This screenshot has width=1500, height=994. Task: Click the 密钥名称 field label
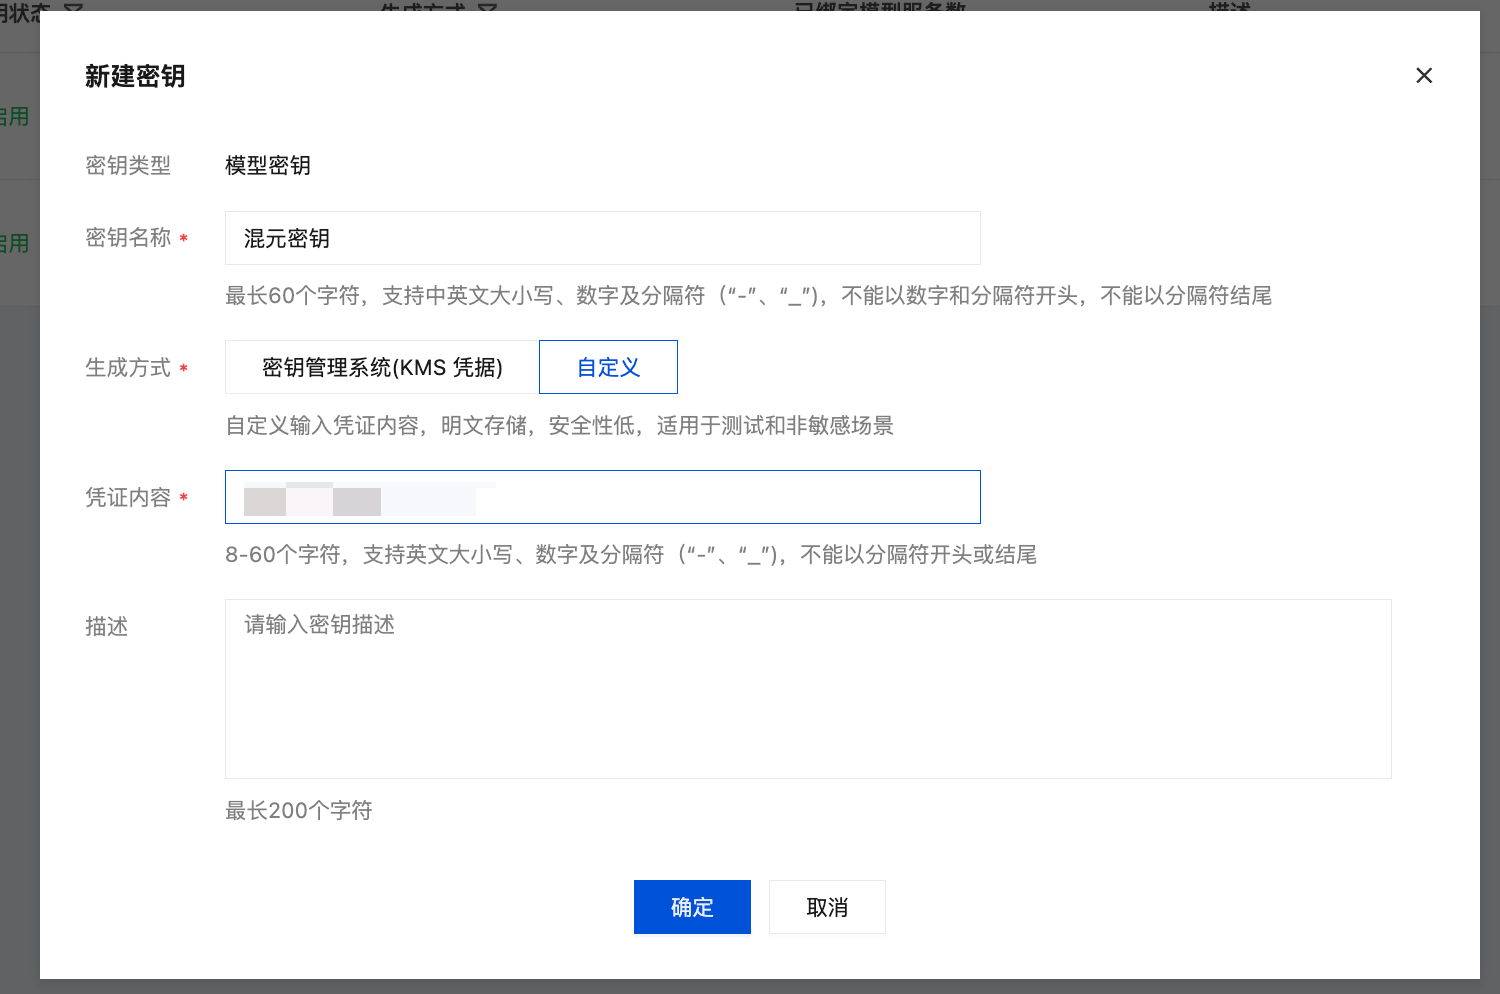(x=128, y=238)
